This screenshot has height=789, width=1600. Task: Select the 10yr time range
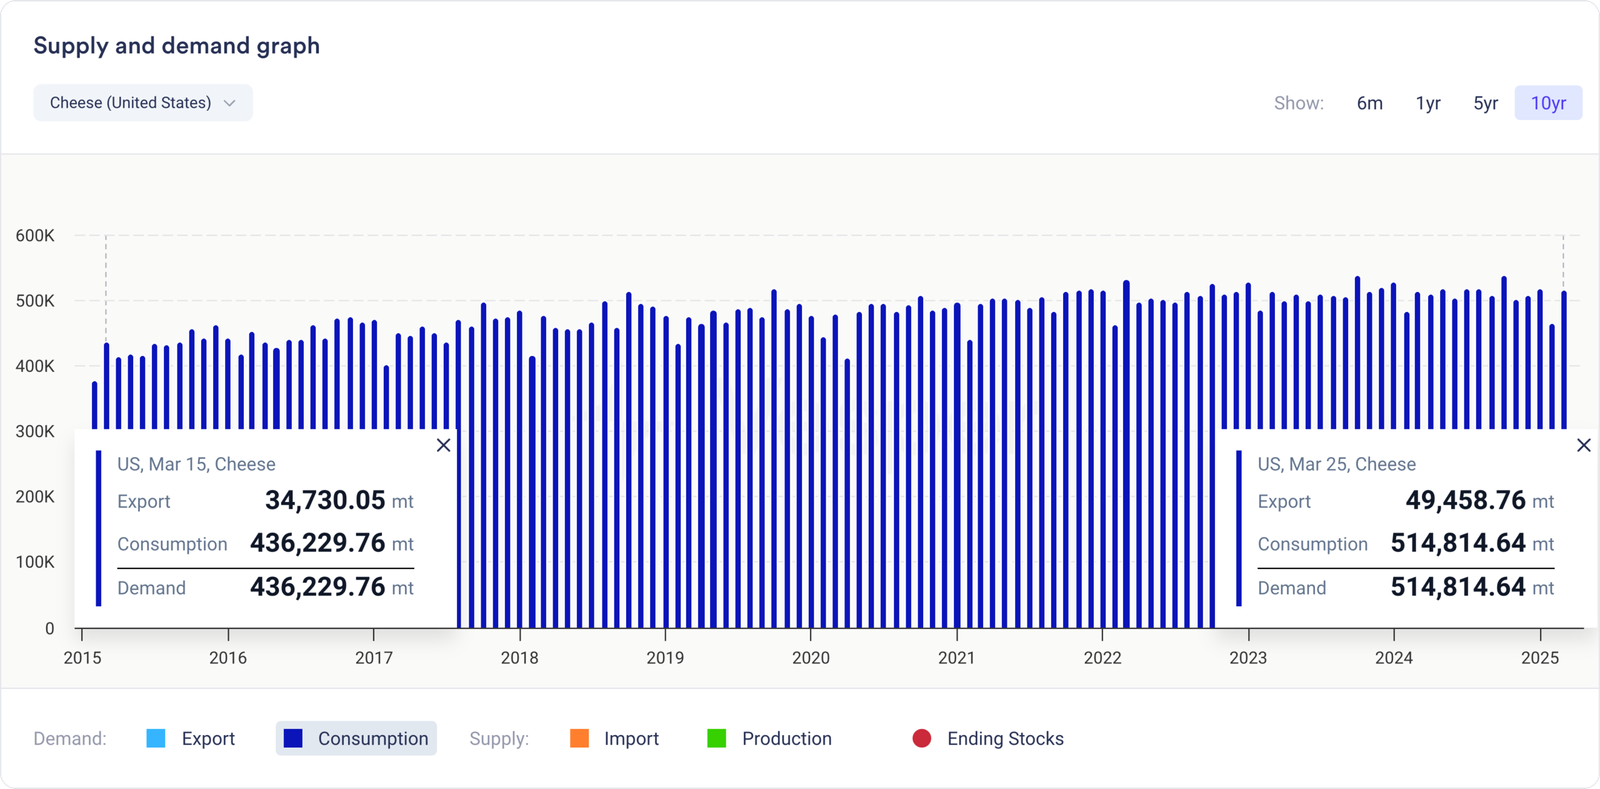(1548, 103)
